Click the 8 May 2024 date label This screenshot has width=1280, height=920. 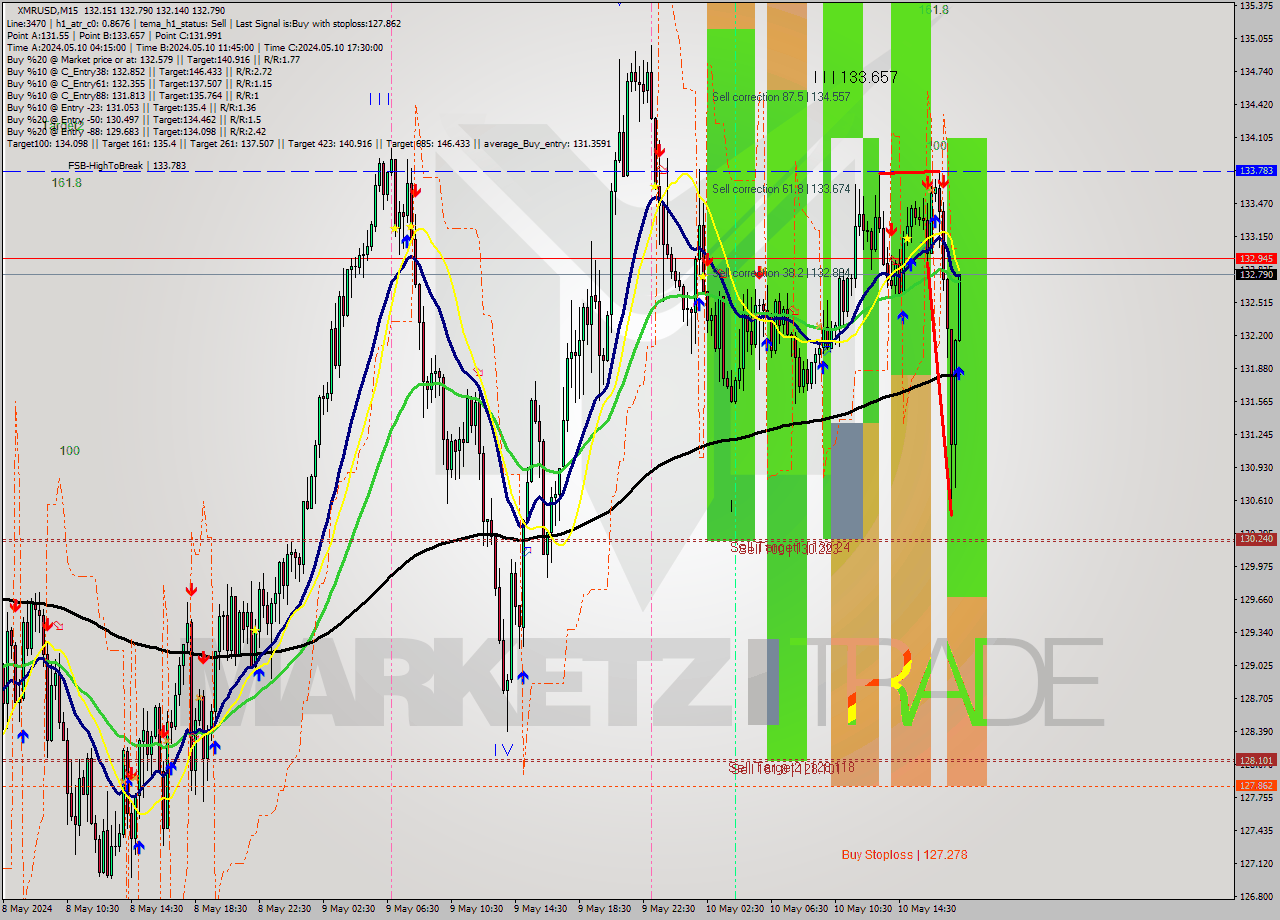click(25, 909)
